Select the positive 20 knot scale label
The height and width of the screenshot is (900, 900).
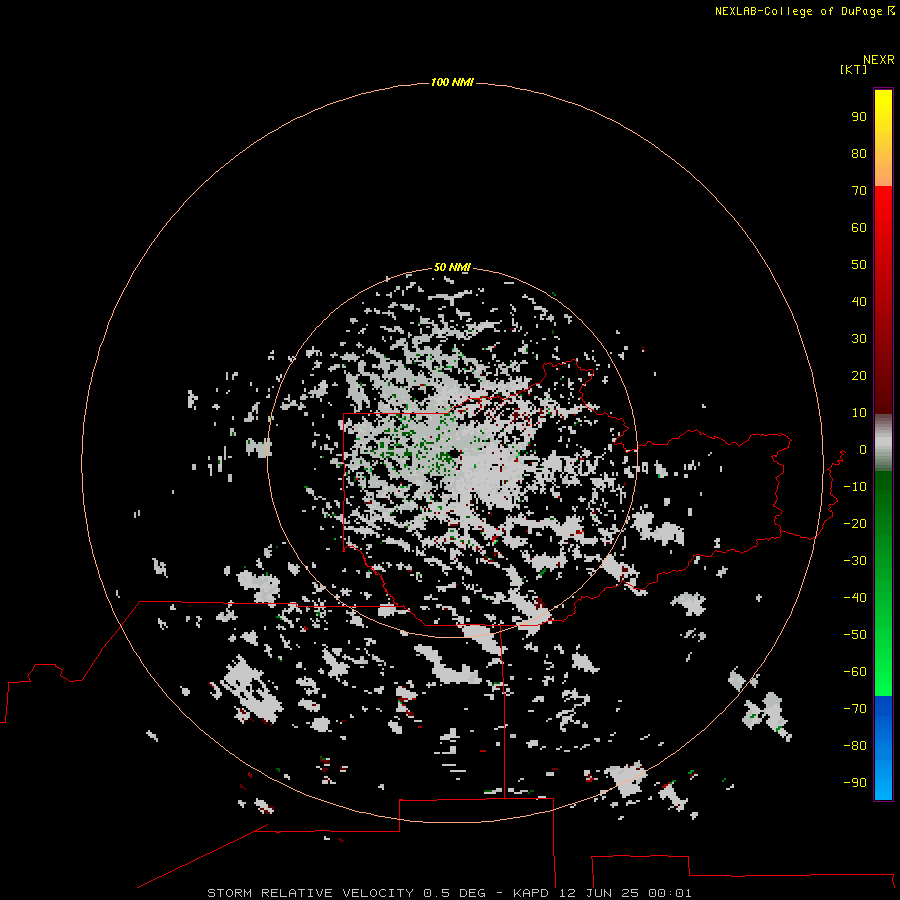(859, 375)
